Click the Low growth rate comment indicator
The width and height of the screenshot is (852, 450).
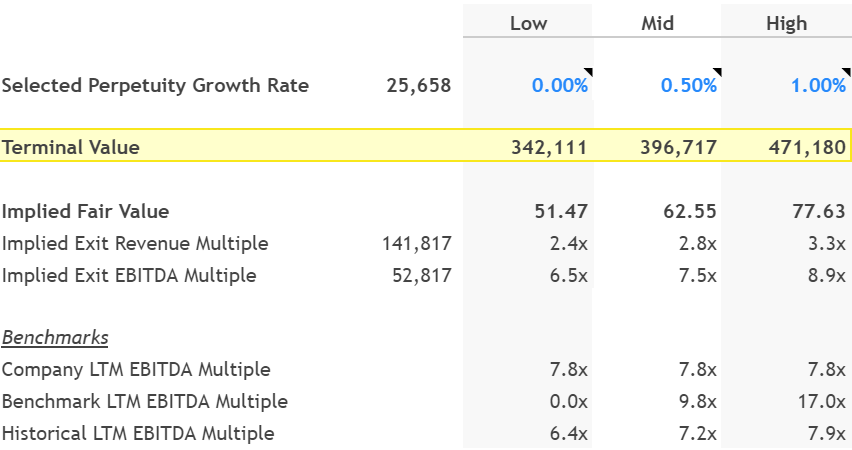pyautogui.click(x=588, y=72)
